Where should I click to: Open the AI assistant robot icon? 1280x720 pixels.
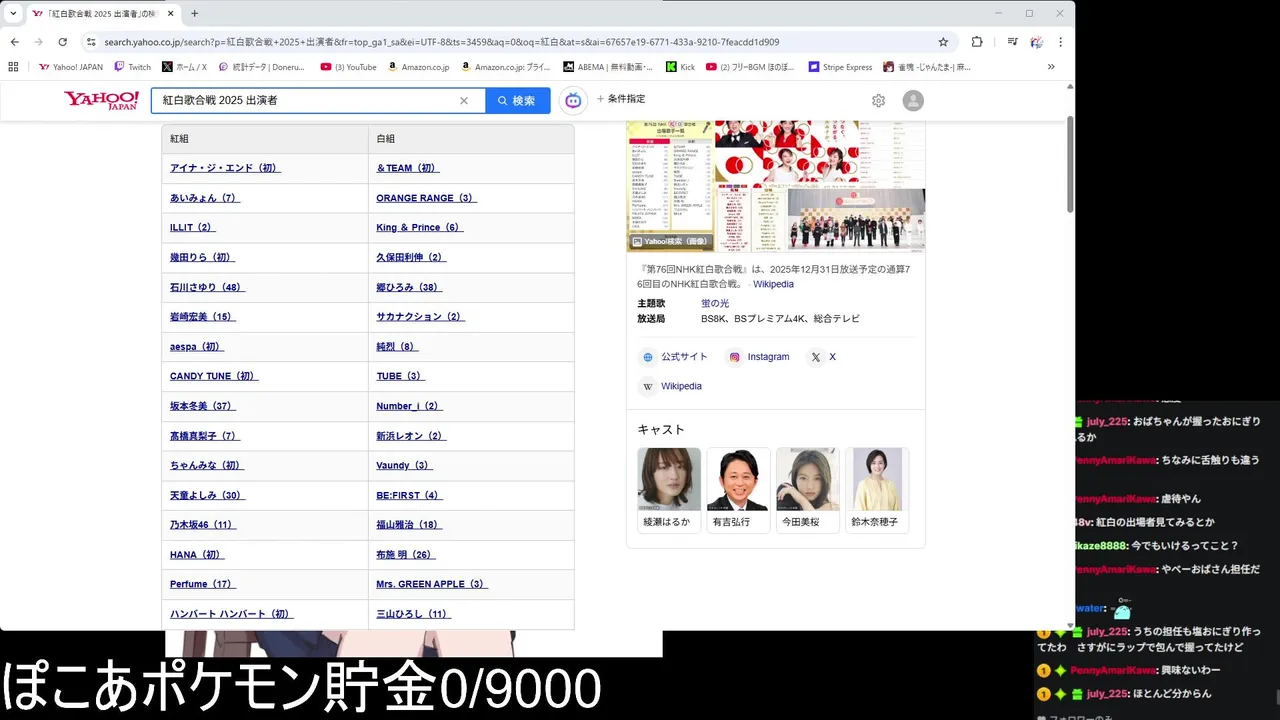point(573,100)
